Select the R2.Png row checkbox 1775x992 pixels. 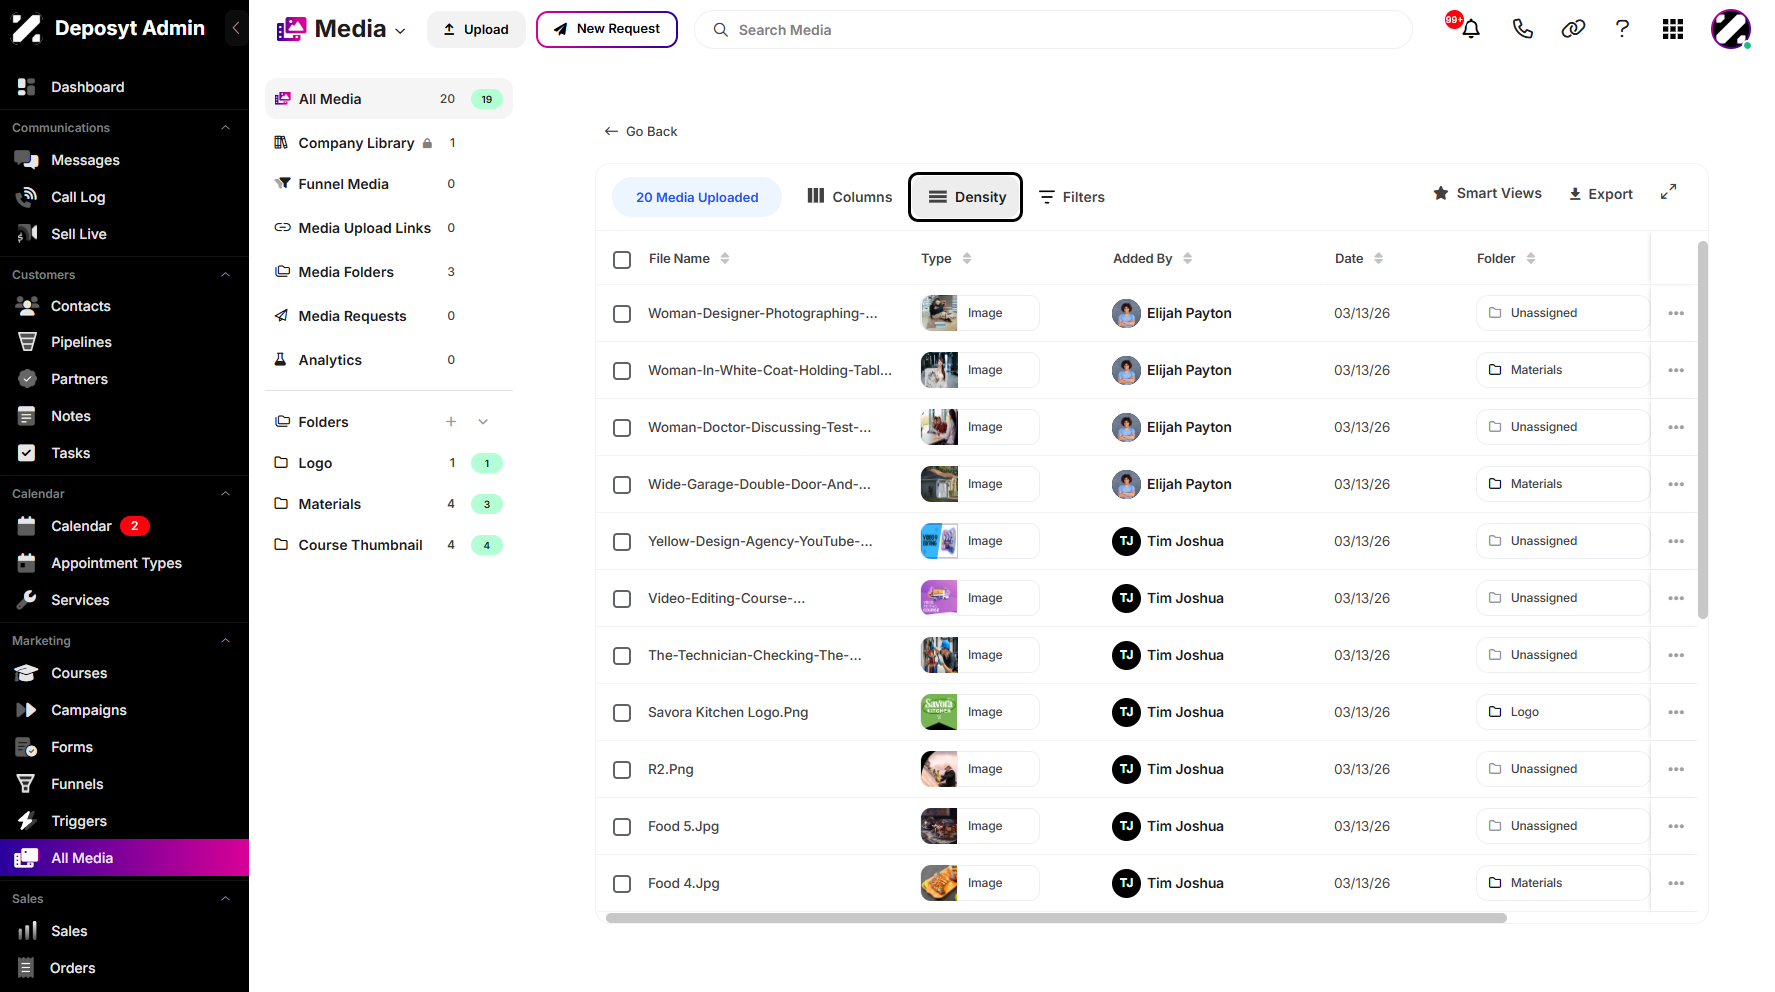622,770
